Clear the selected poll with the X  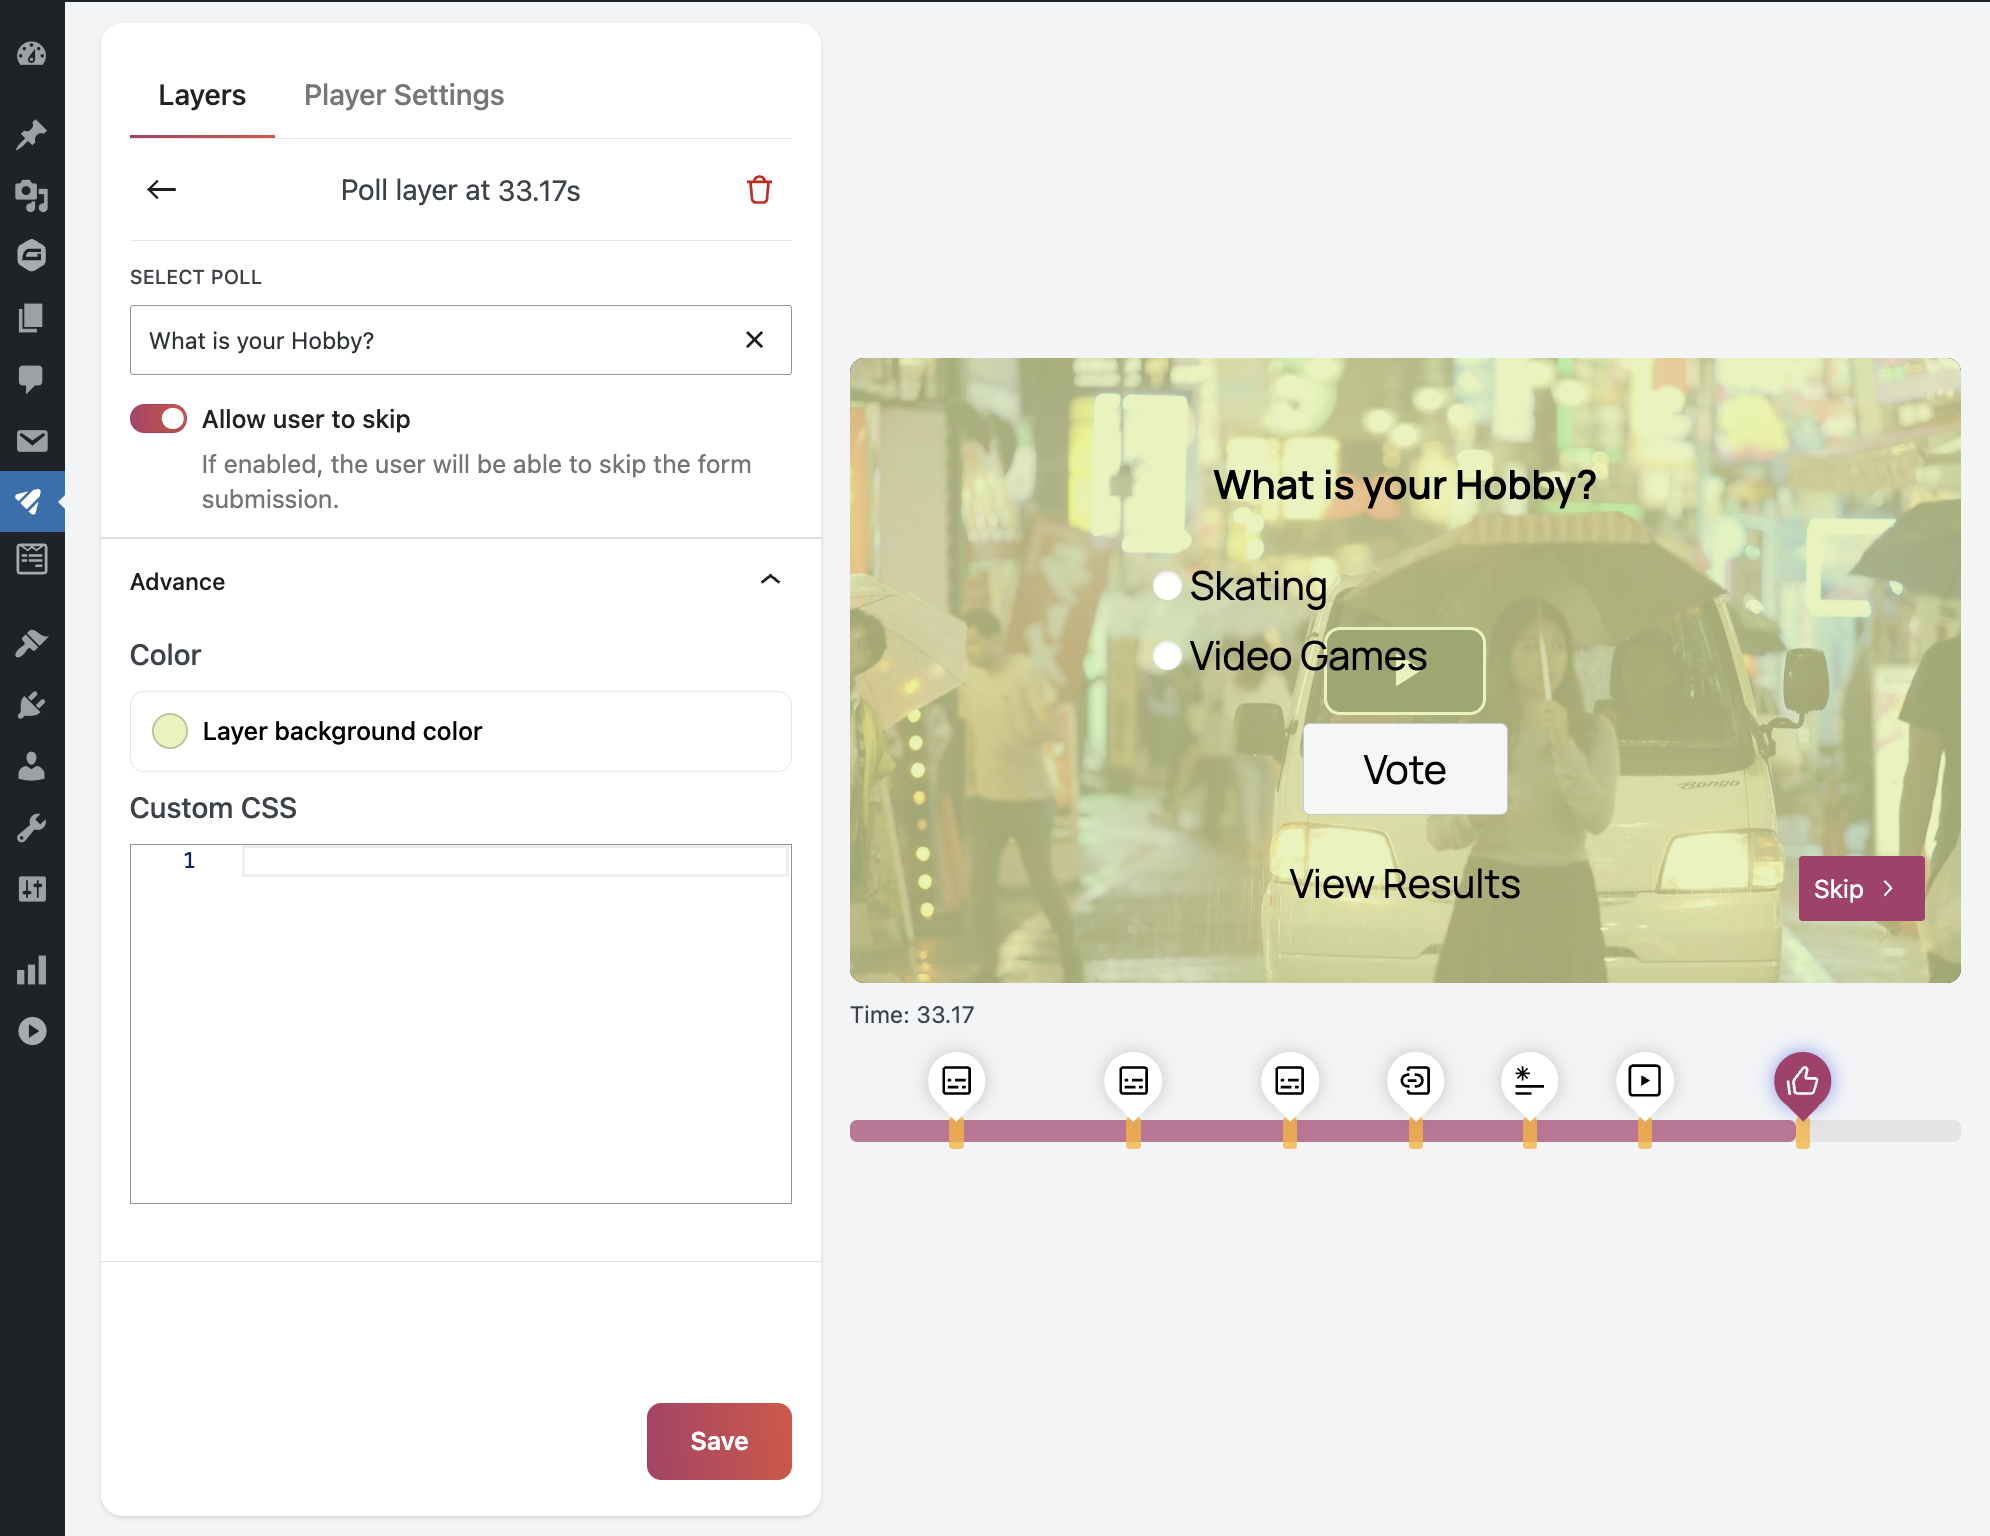(x=754, y=340)
